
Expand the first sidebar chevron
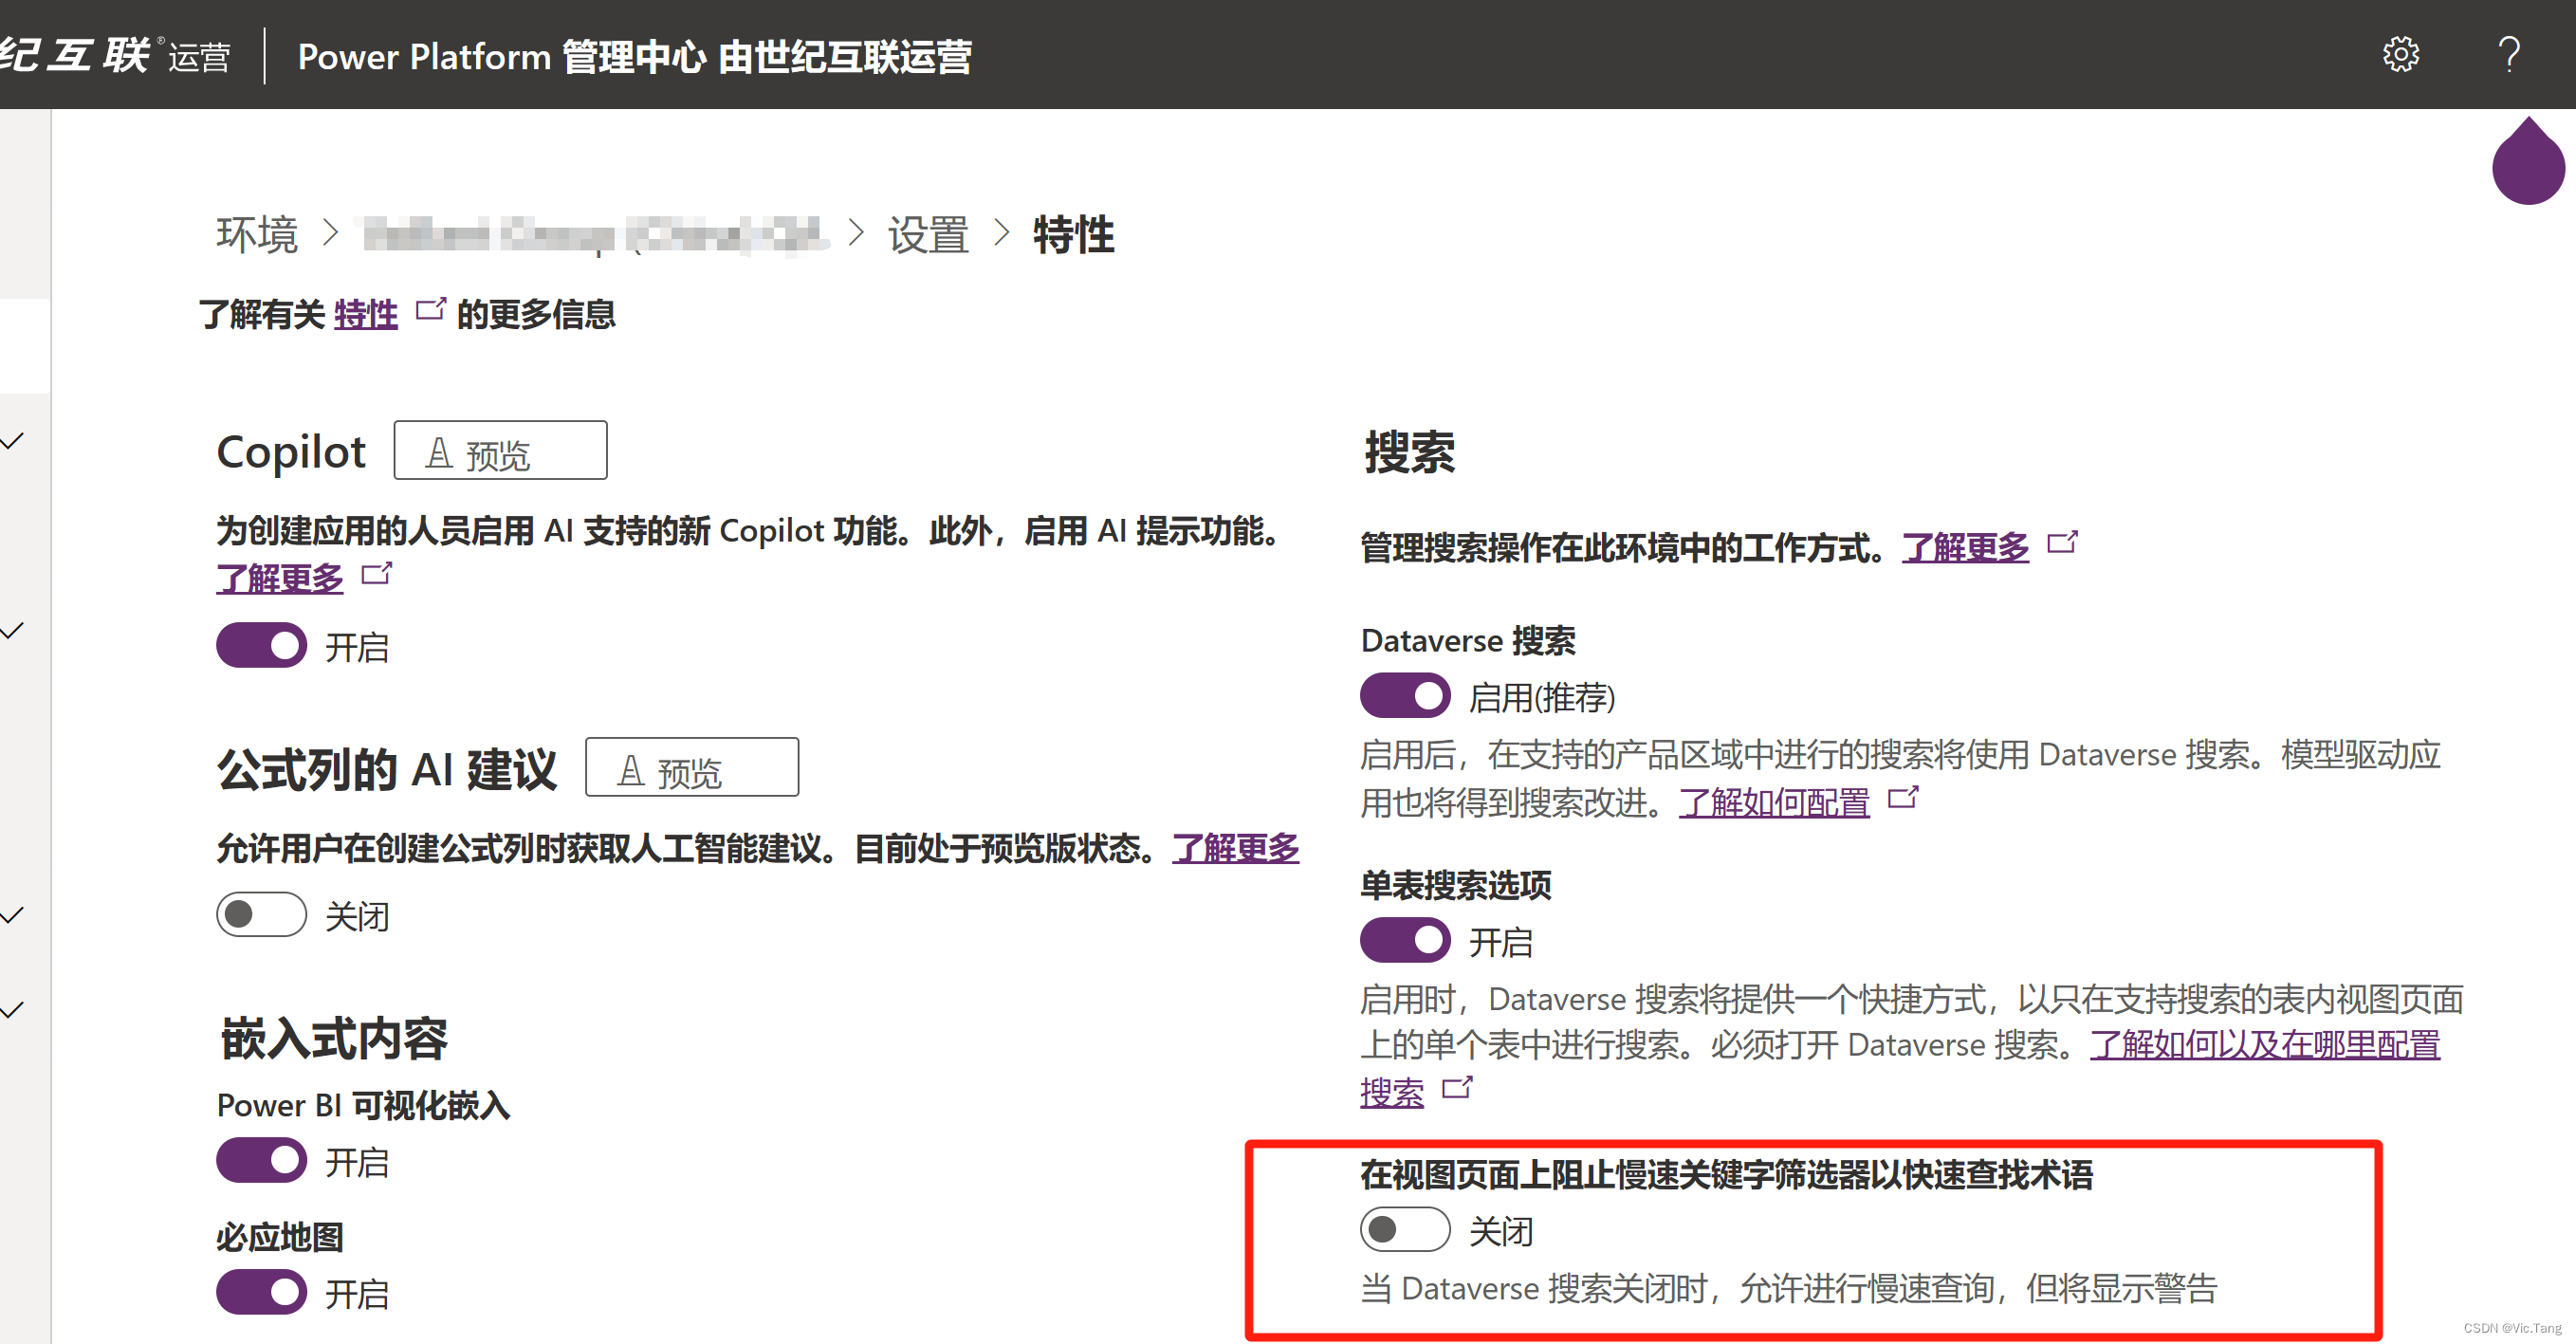13,441
